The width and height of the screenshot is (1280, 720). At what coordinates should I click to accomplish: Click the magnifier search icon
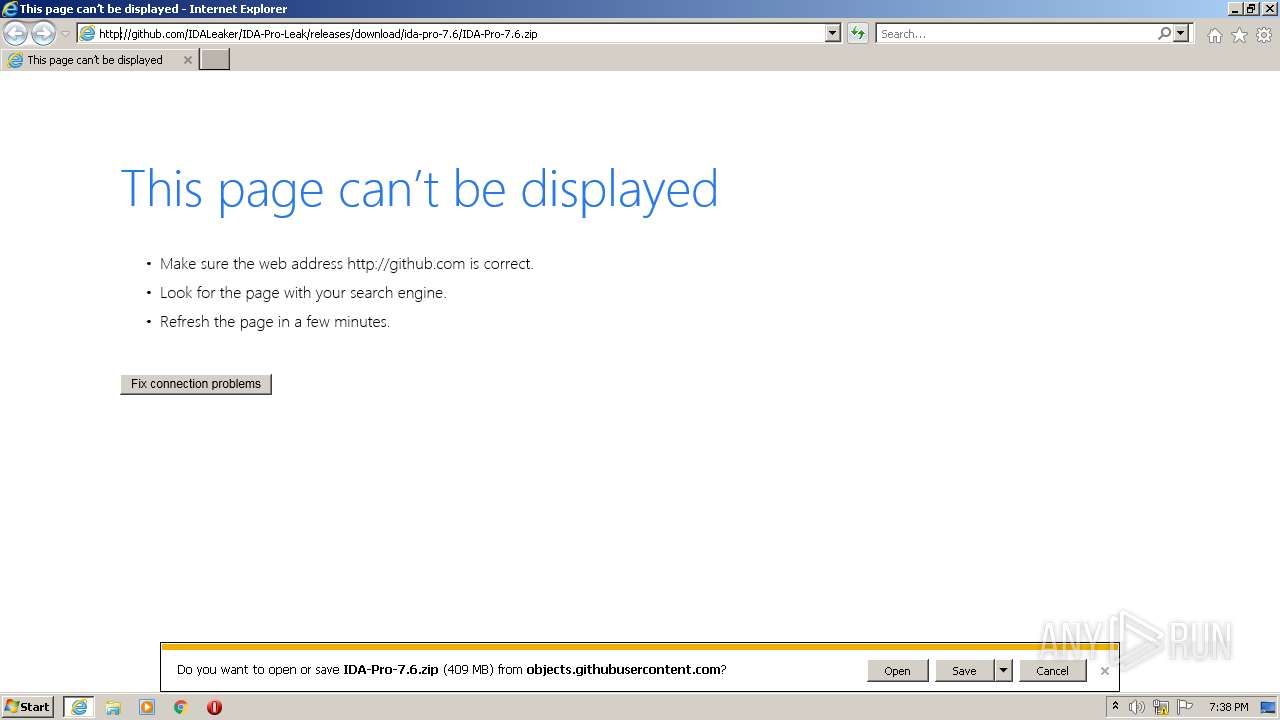[x=1164, y=33]
